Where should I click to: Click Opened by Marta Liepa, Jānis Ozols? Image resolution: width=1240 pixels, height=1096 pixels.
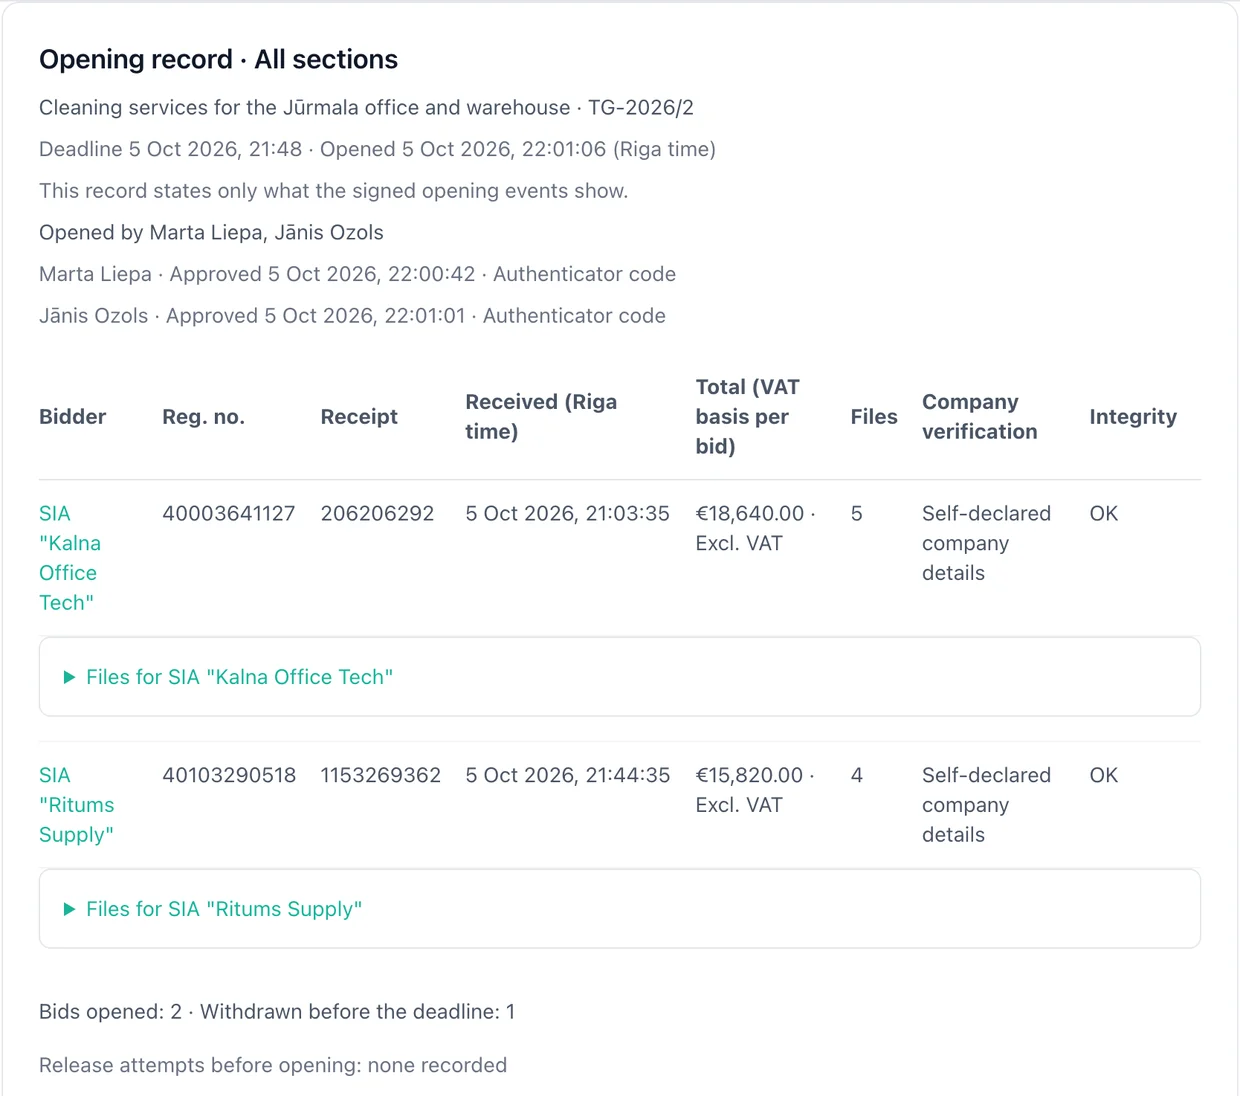(211, 233)
